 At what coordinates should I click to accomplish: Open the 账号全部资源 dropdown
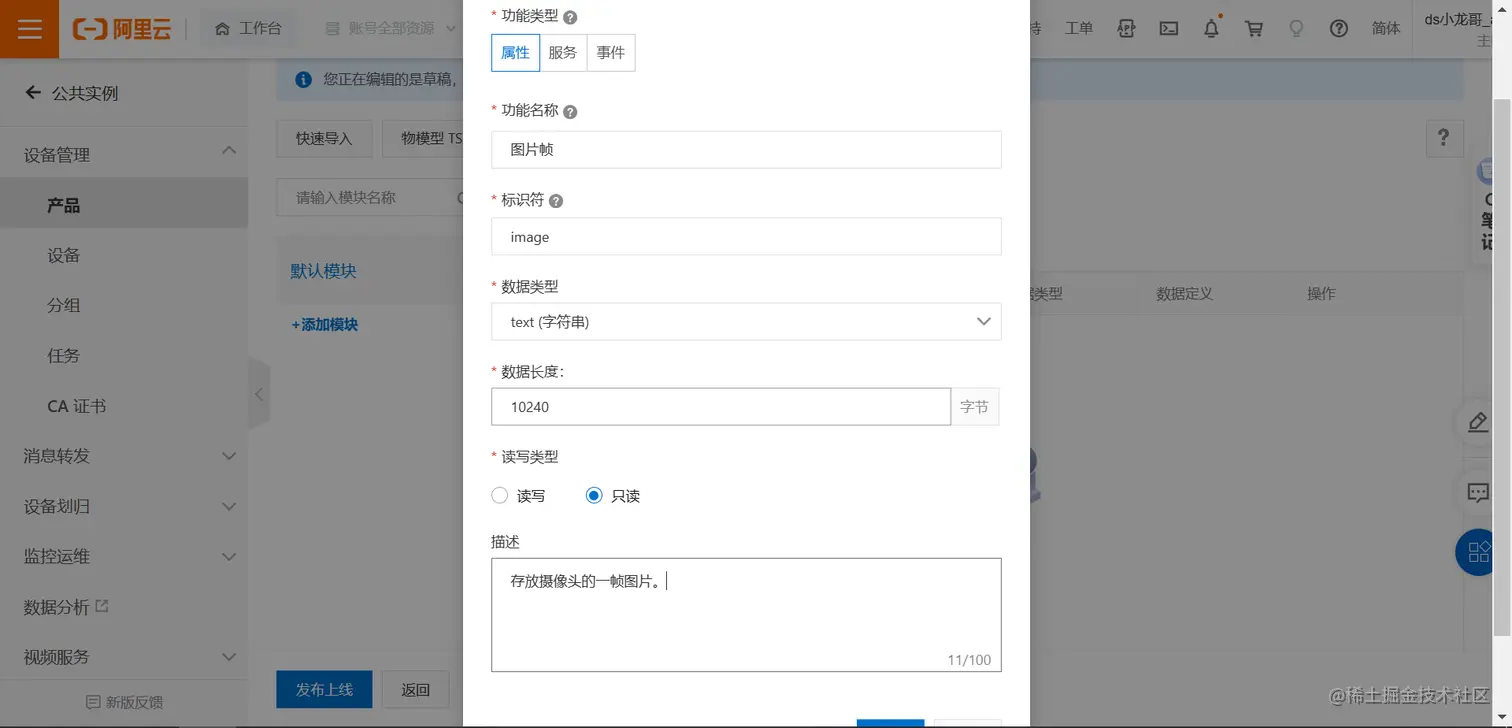390,29
